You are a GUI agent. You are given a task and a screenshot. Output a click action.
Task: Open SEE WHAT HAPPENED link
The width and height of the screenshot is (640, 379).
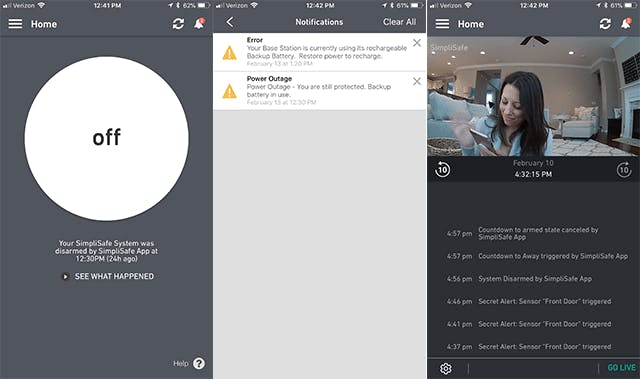[114, 276]
